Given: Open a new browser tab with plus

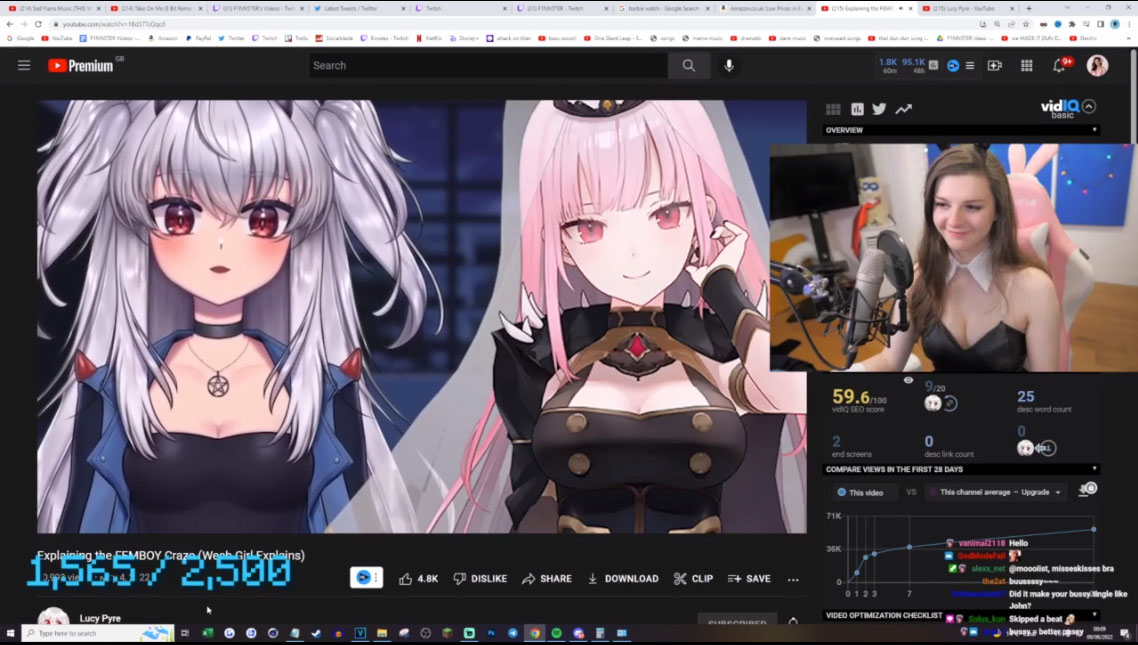Looking at the screenshot, I should click(1028, 9).
